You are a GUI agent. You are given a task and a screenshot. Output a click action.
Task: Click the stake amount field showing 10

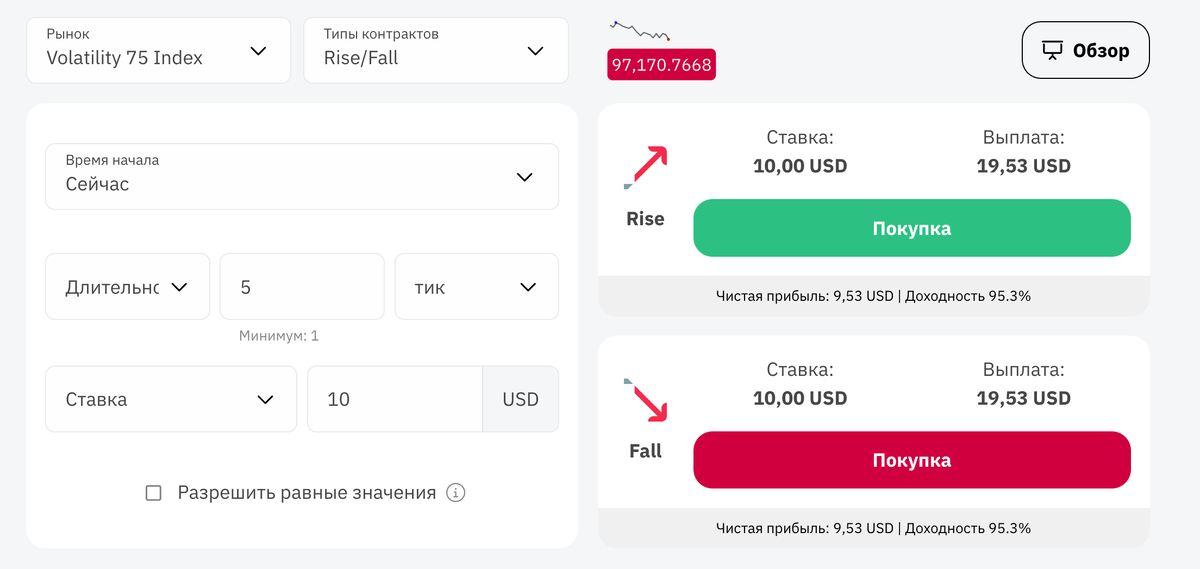[394, 399]
